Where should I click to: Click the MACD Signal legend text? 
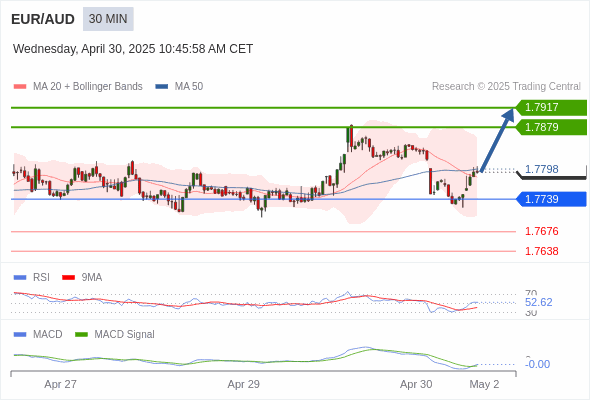124,334
